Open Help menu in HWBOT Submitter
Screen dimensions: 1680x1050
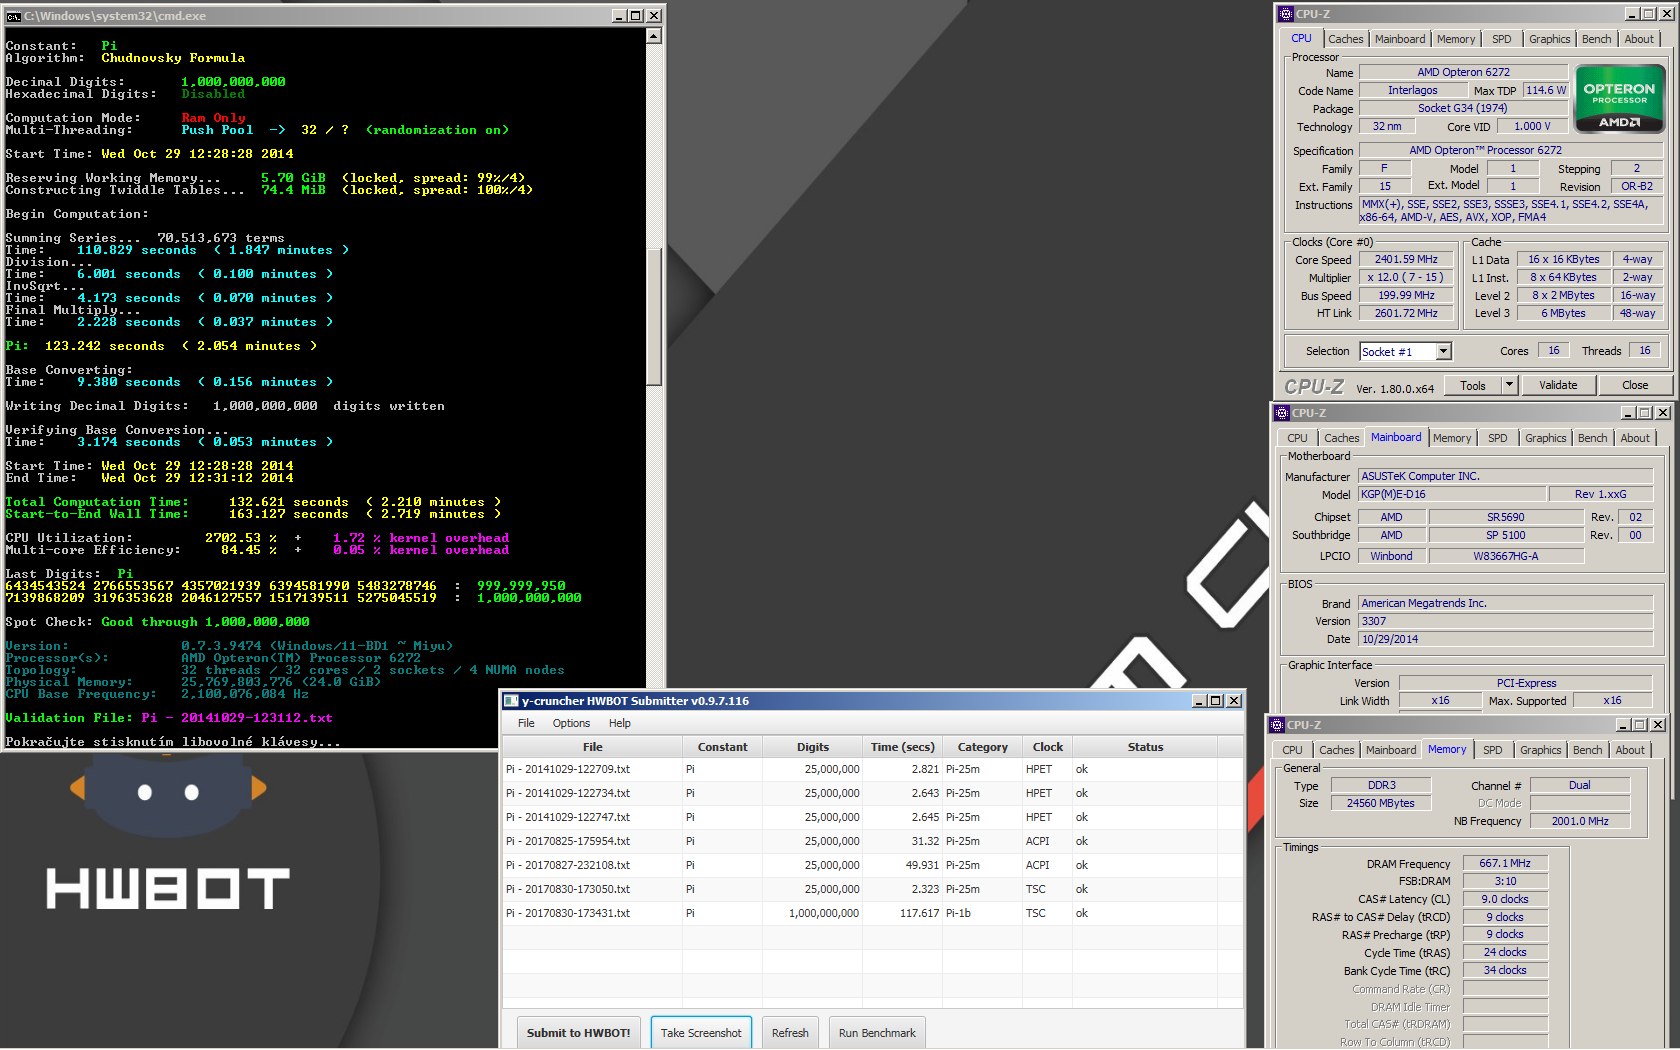[620, 723]
